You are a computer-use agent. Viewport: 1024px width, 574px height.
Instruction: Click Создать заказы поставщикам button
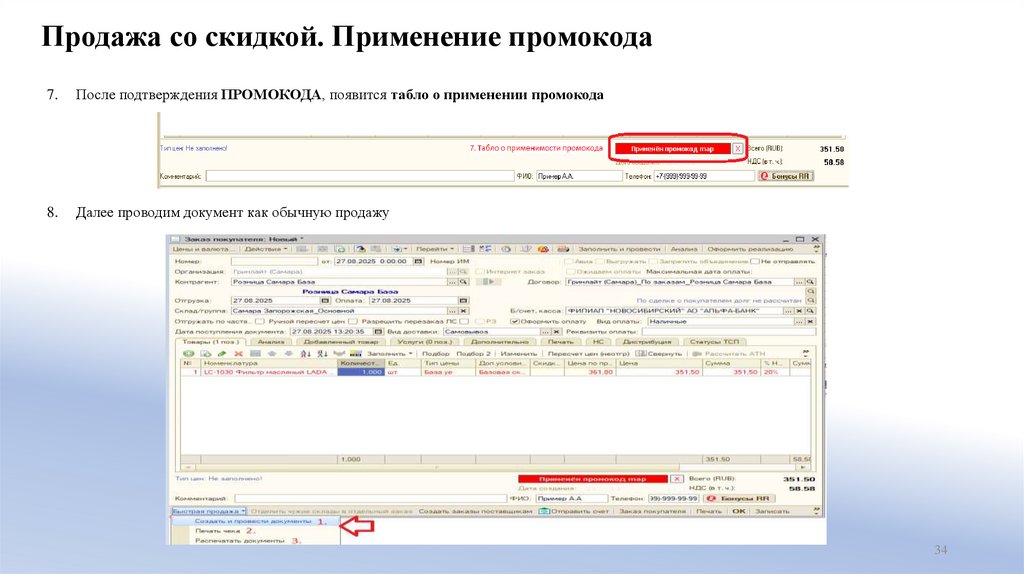point(475,511)
